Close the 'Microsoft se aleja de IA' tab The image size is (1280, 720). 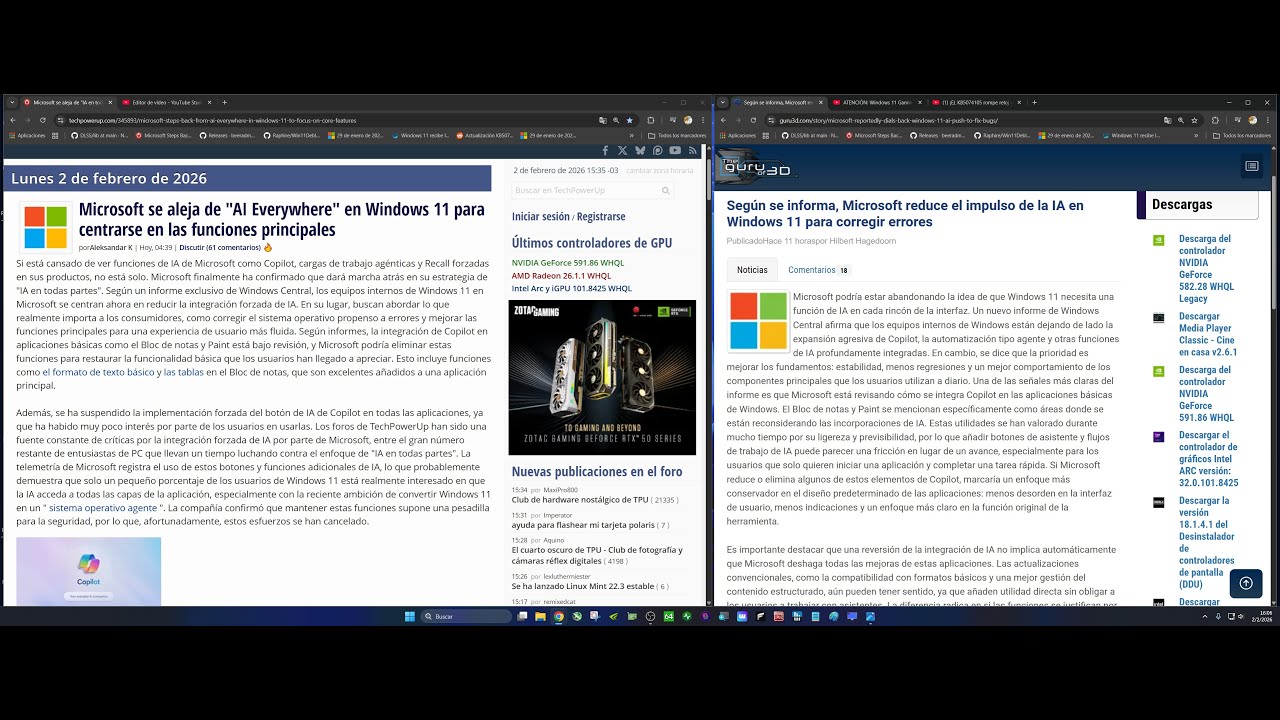(x=109, y=102)
